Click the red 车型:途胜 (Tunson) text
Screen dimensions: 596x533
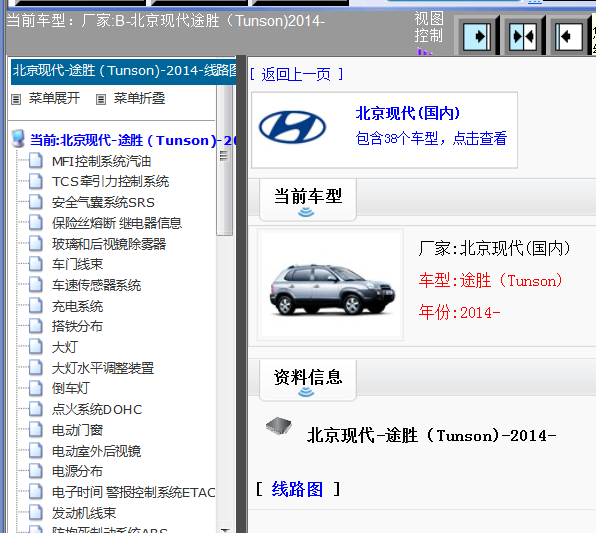coord(491,281)
